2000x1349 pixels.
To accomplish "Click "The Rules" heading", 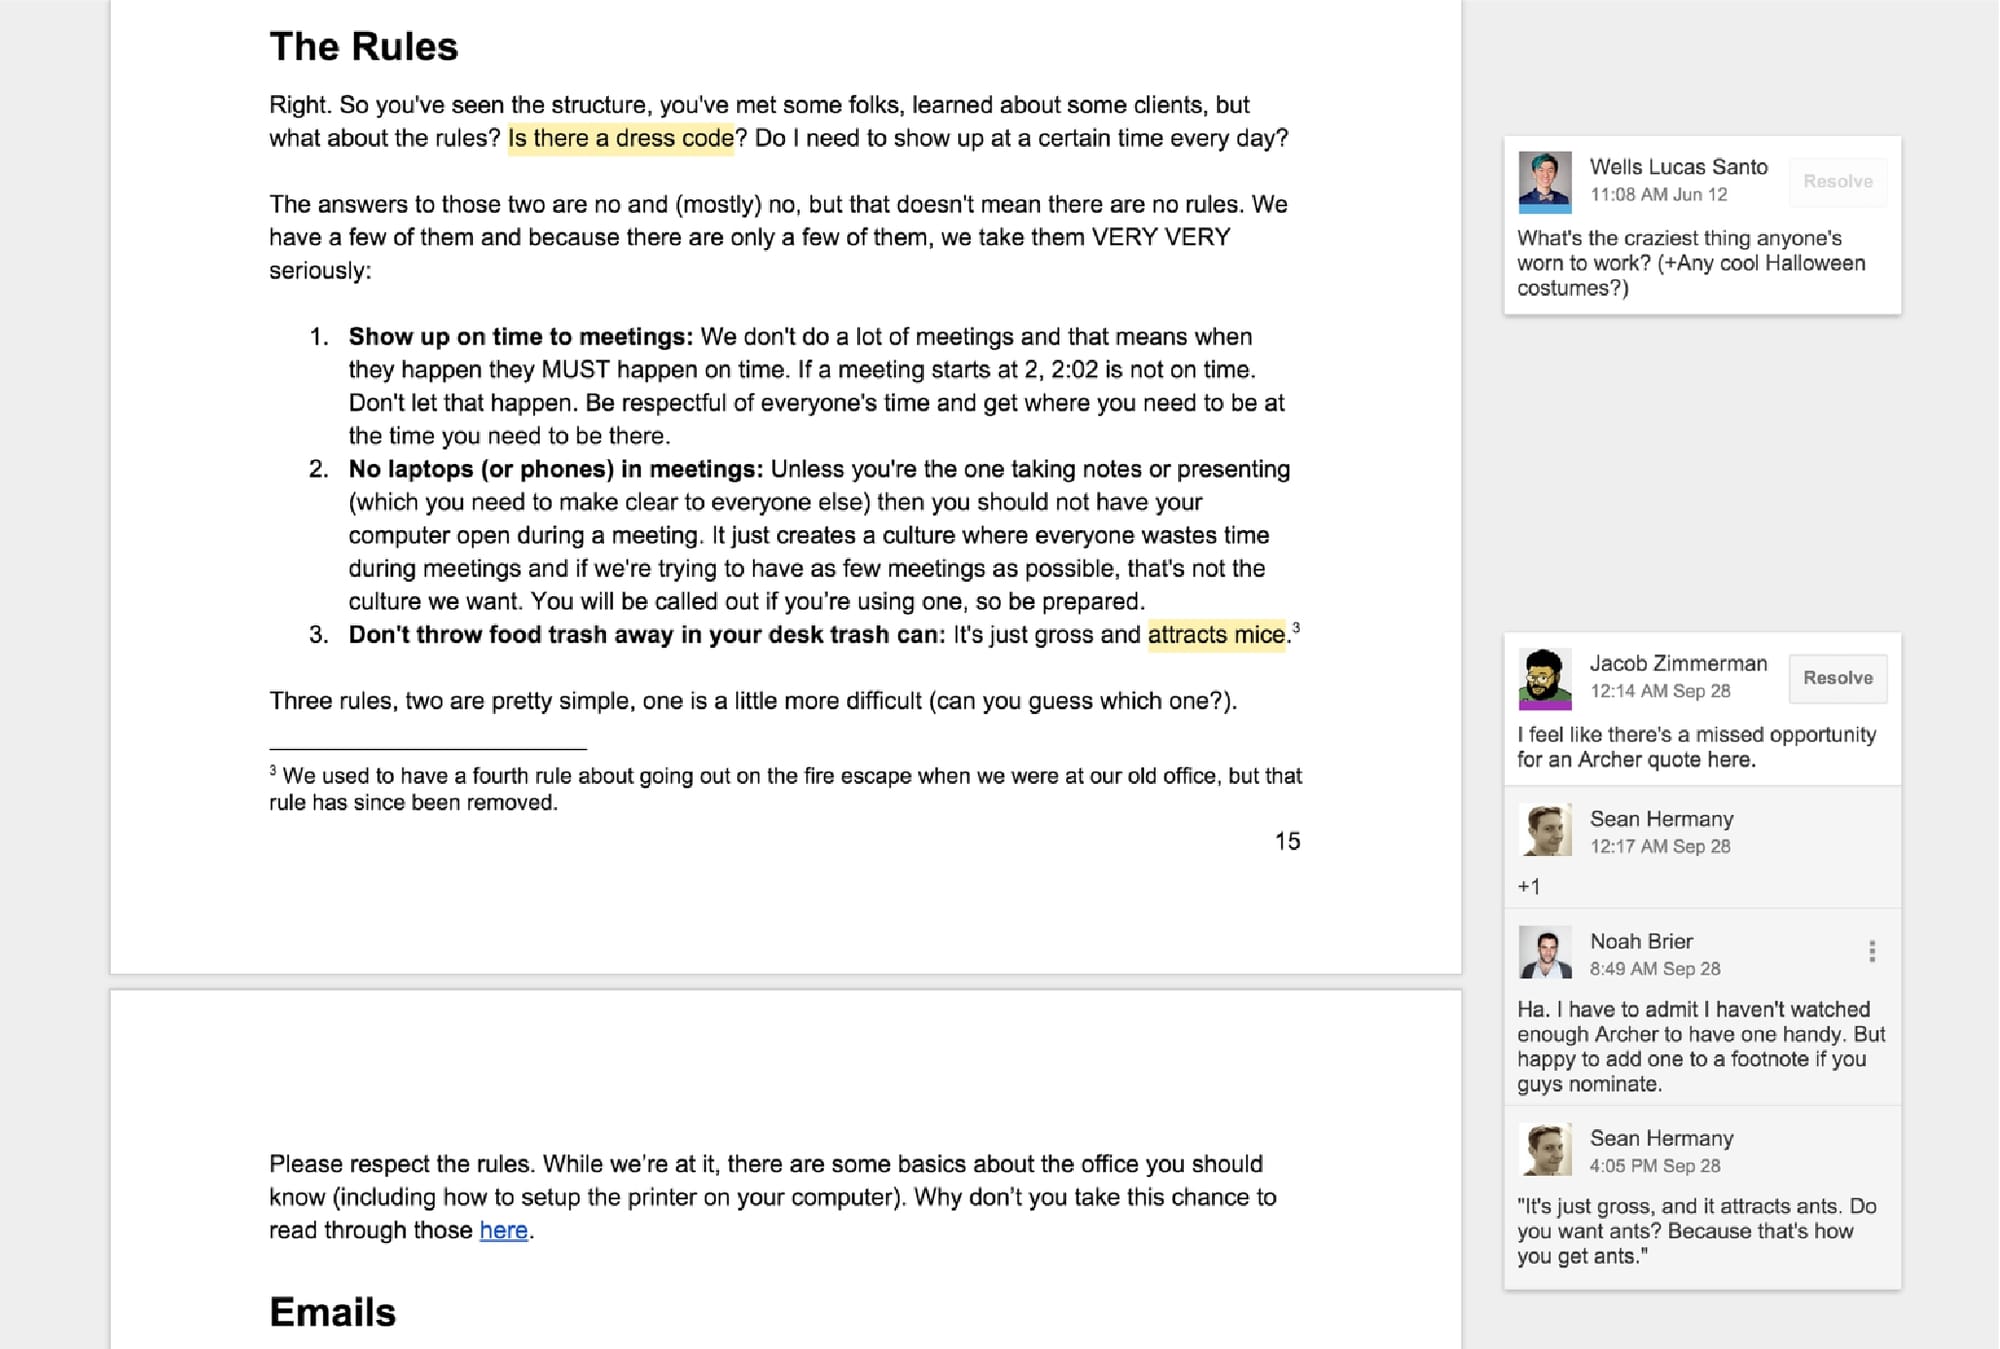I will pos(363,47).
